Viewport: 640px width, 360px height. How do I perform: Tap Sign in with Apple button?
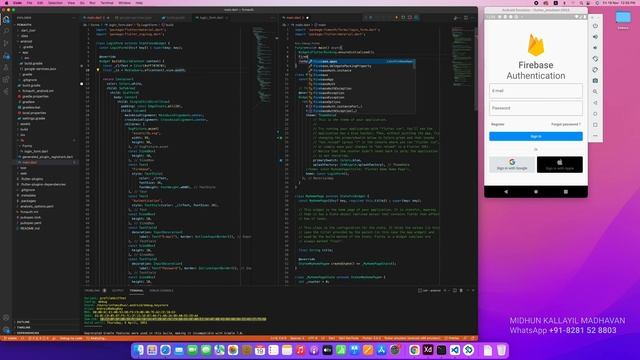pyautogui.click(x=560, y=164)
